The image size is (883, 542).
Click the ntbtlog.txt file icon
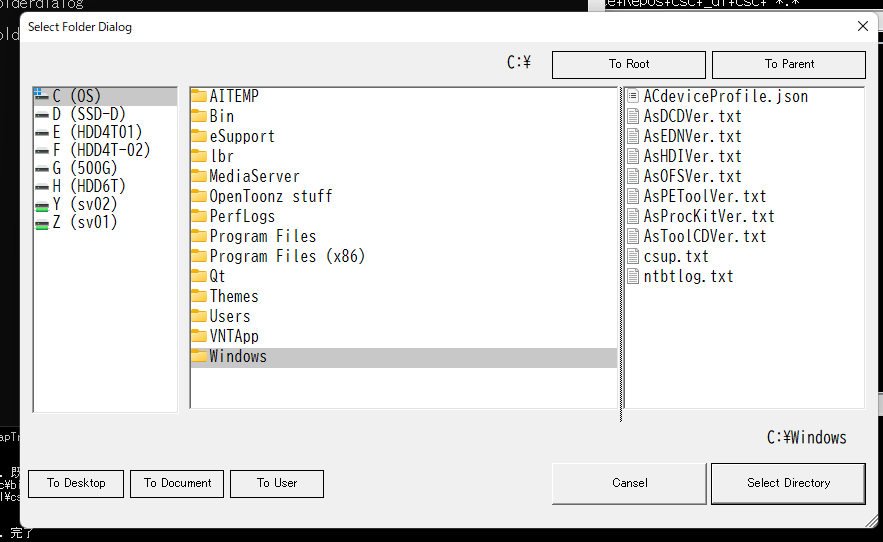pos(633,276)
